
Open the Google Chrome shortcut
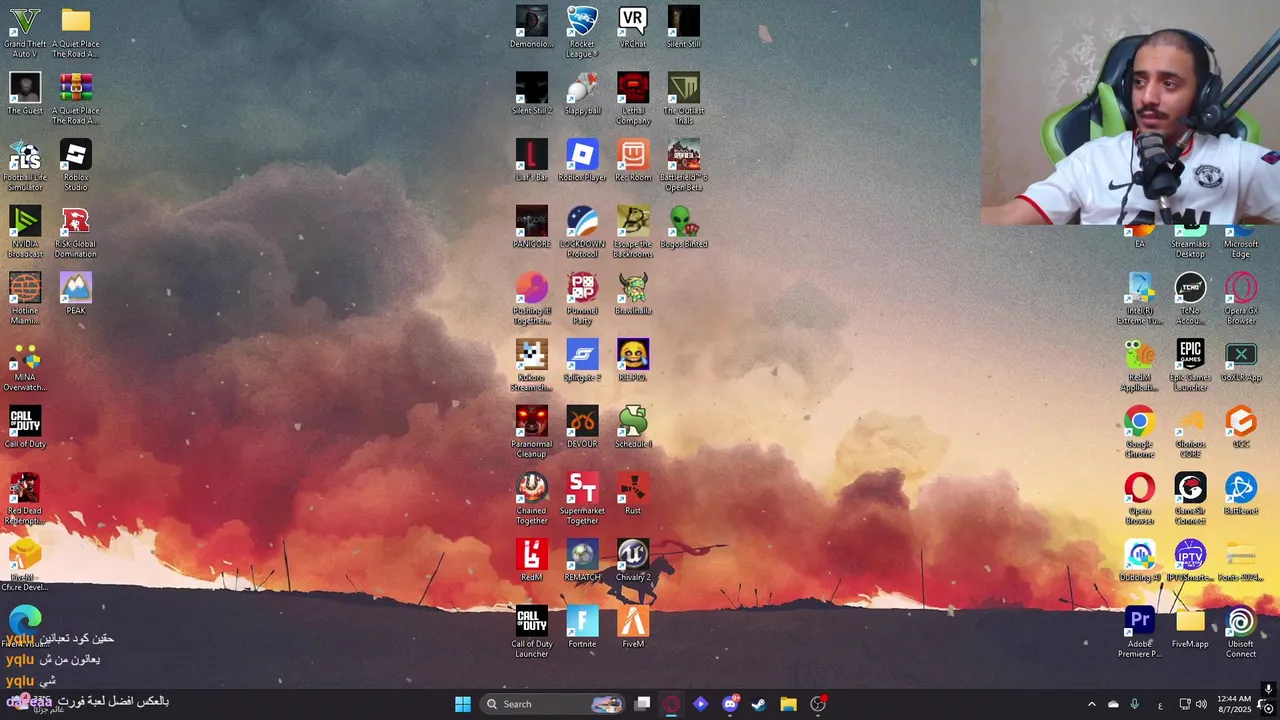tap(1139, 433)
